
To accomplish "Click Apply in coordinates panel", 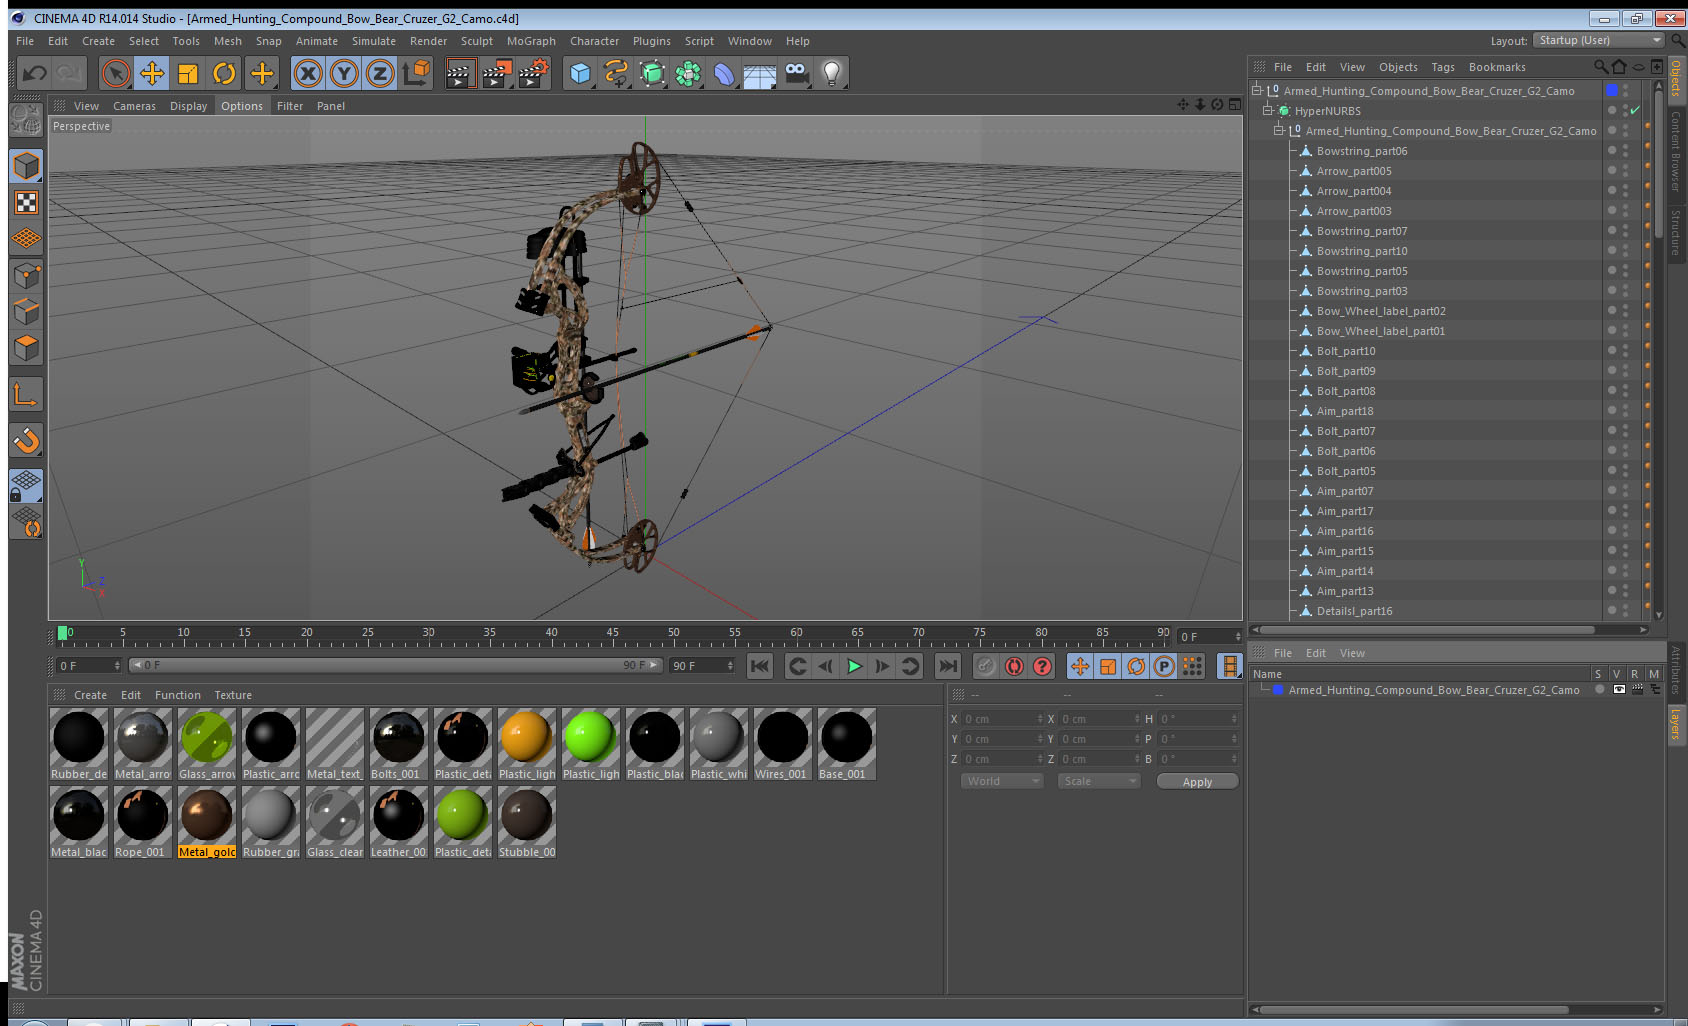I will tap(1197, 782).
